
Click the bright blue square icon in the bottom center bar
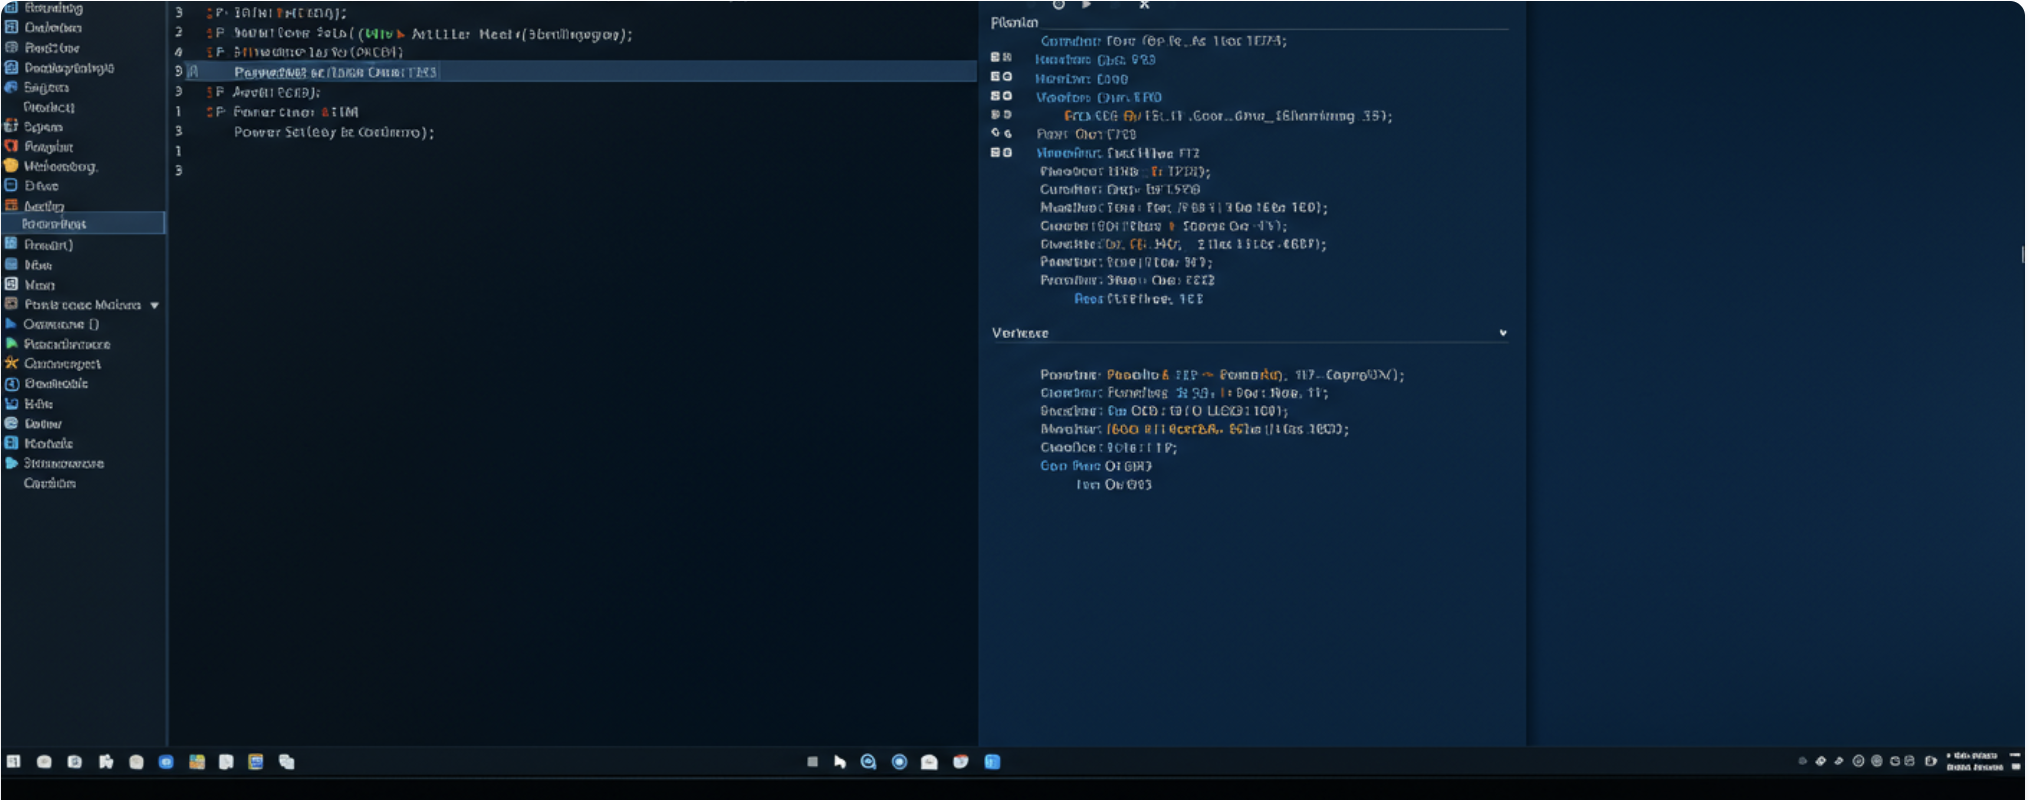click(992, 762)
